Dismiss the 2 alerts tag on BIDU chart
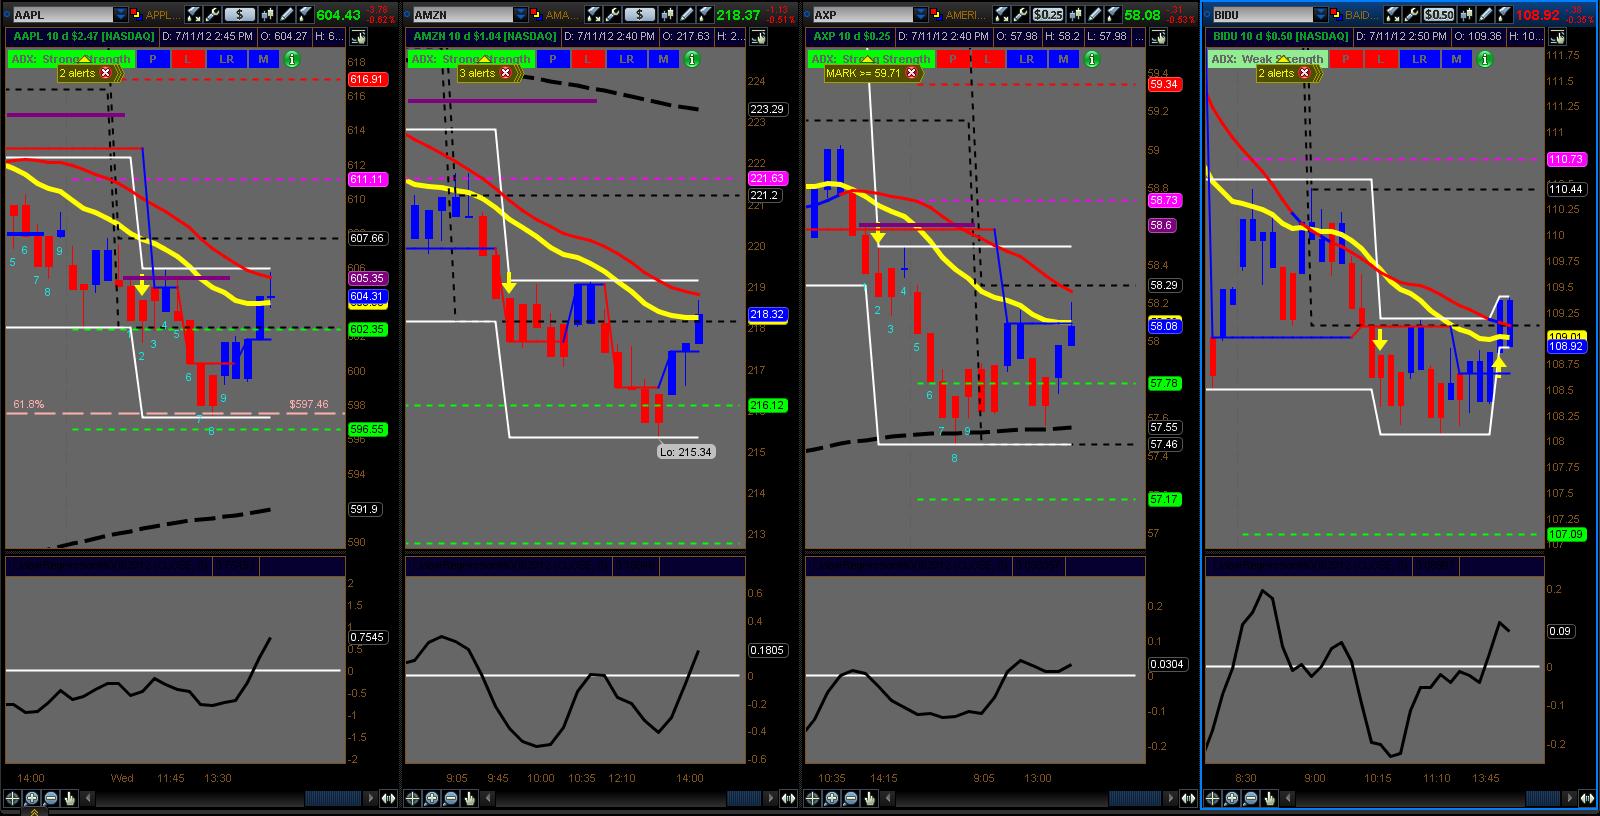This screenshot has width=1600, height=816. (1304, 73)
